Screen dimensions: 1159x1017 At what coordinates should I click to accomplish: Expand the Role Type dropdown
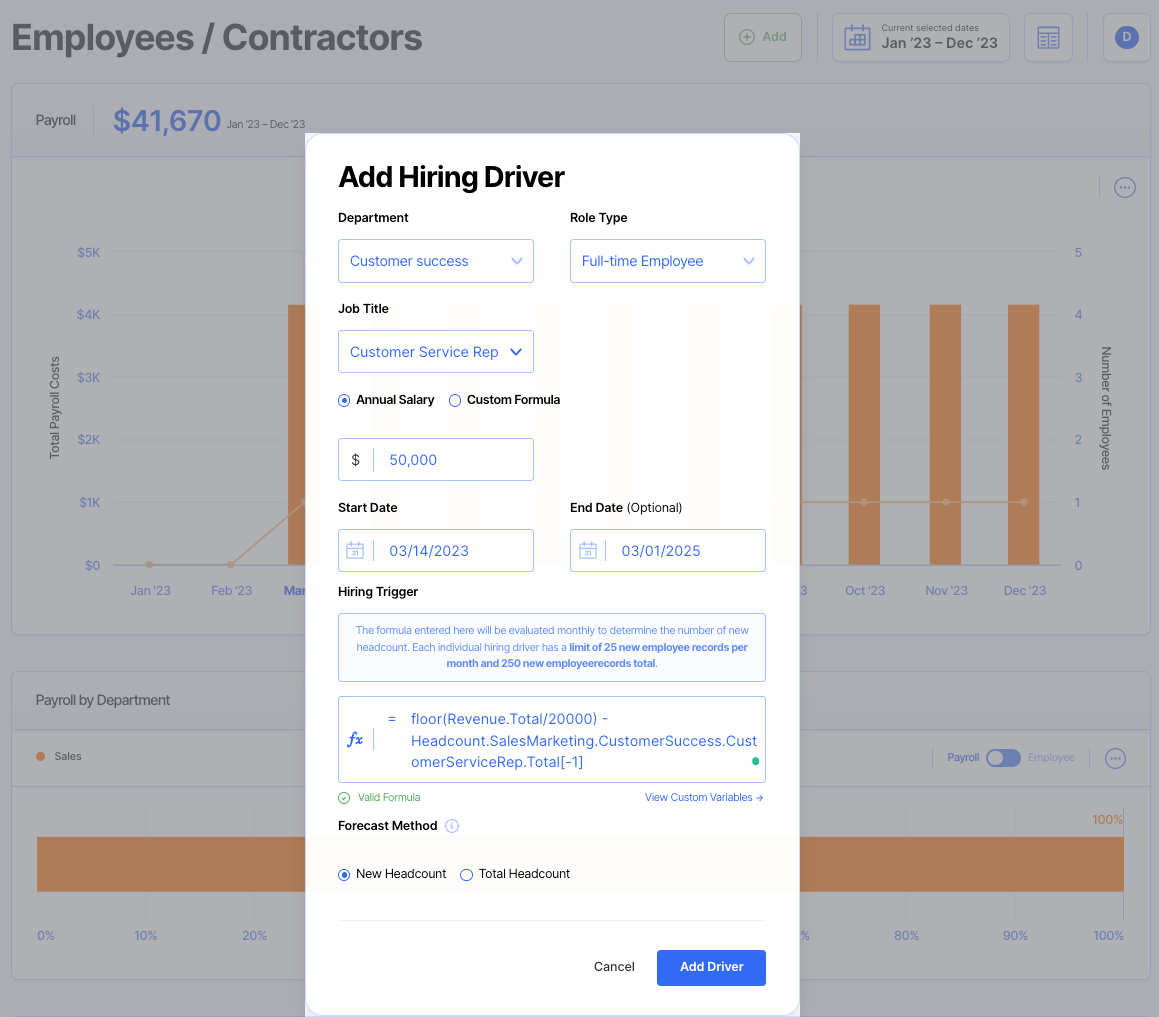pyautogui.click(x=667, y=261)
